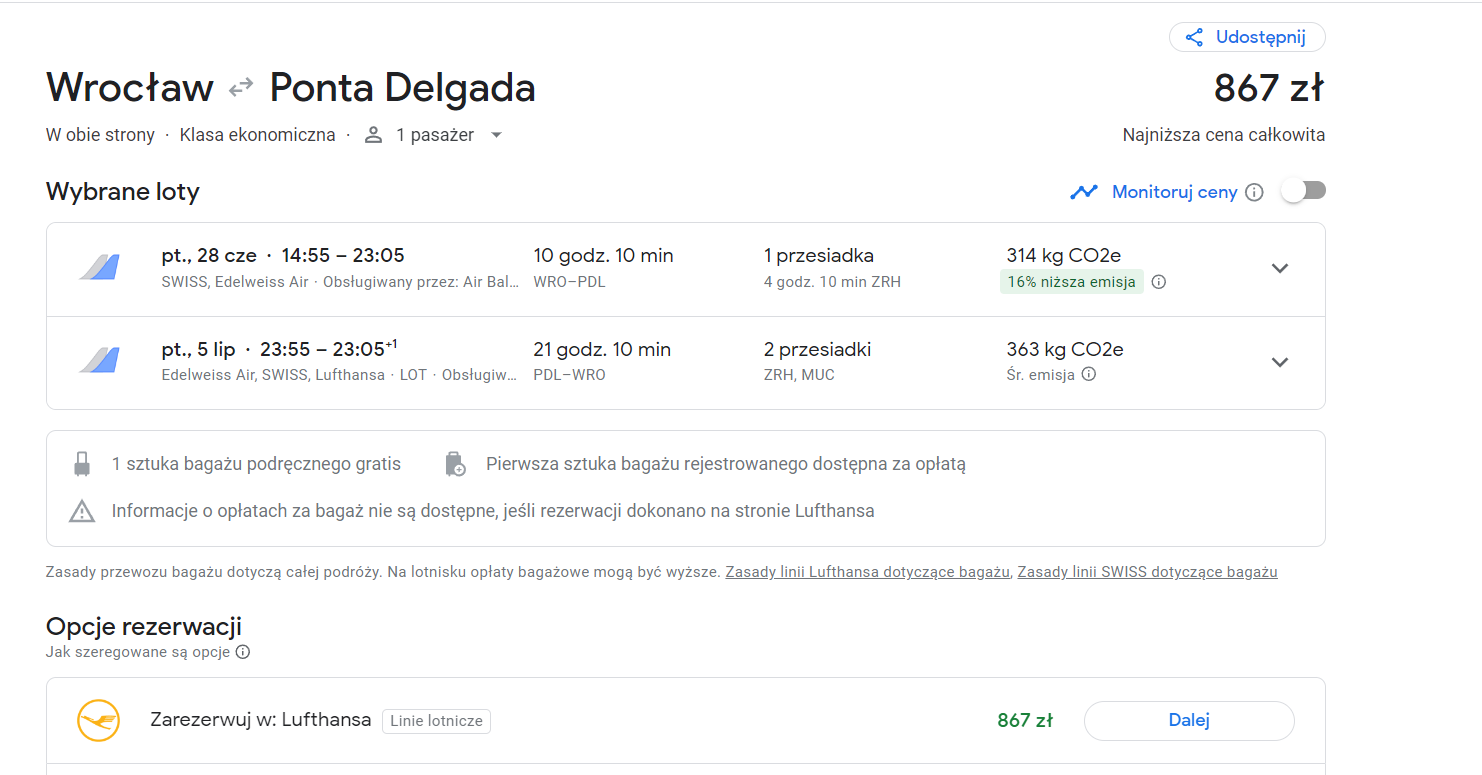The image size is (1482, 775).
Task: Click the WRO–PDL route text
Action: pyautogui.click(x=569, y=282)
